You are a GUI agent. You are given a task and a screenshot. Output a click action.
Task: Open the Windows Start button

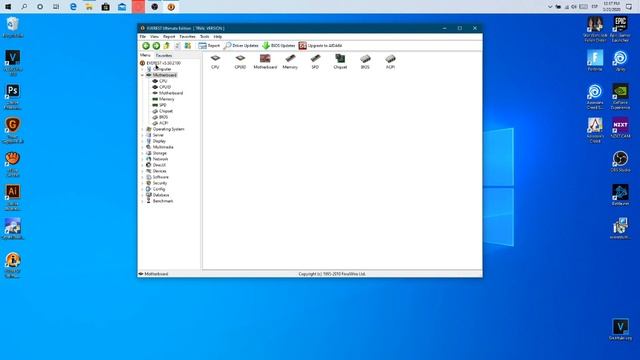(x=8, y=7)
